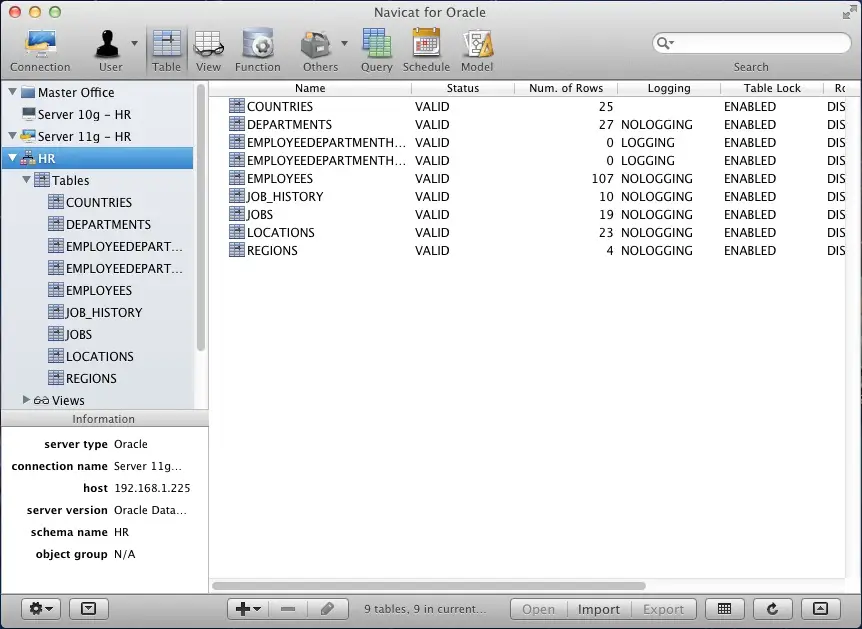Click the search magnifier dropdown

(665, 43)
